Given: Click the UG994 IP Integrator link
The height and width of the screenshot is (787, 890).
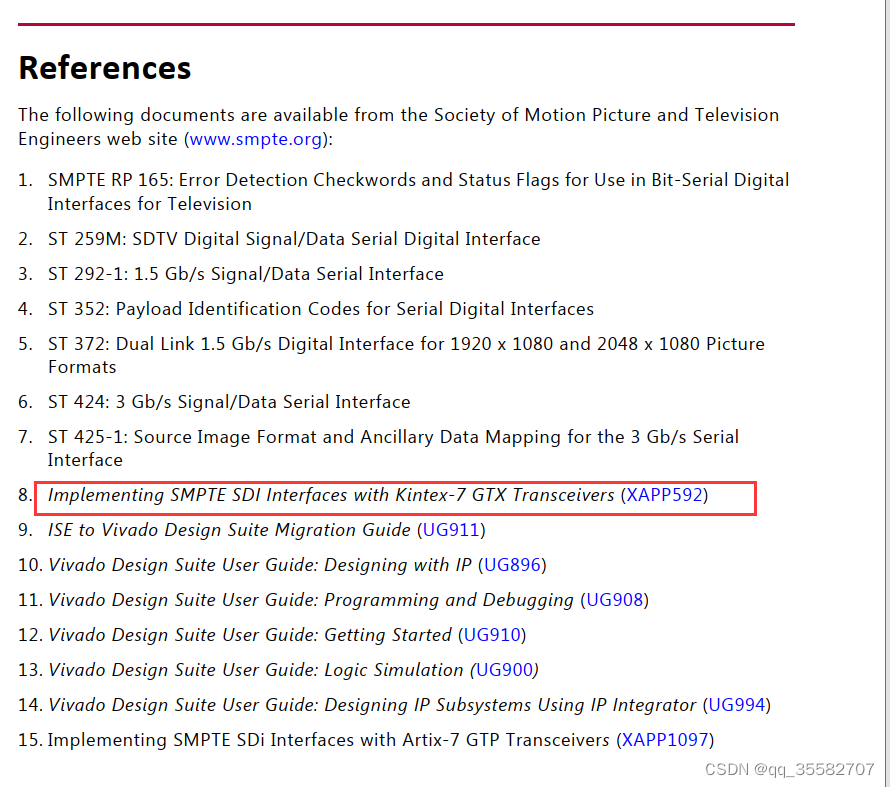Looking at the screenshot, I should (x=737, y=705).
